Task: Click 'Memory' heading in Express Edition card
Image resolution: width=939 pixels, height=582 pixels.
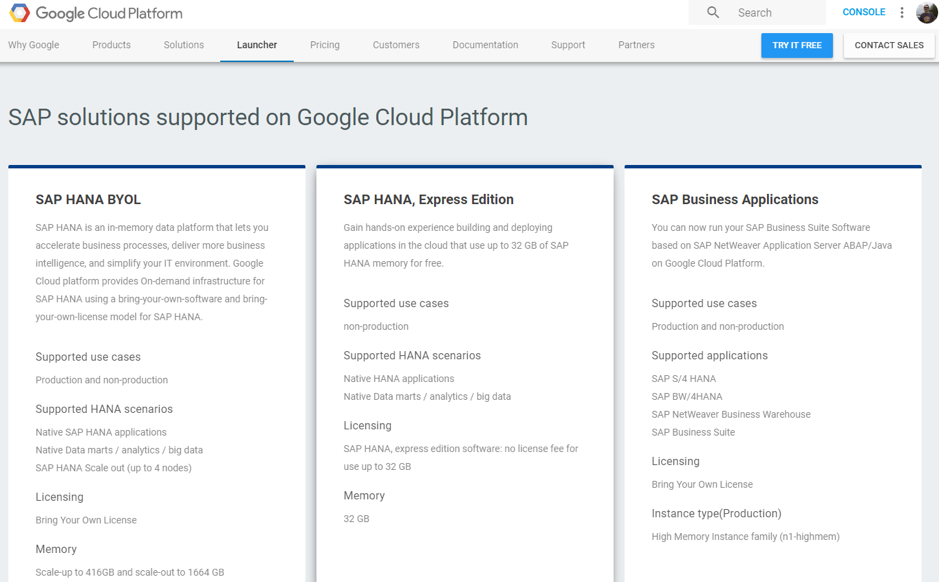Action: [364, 496]
